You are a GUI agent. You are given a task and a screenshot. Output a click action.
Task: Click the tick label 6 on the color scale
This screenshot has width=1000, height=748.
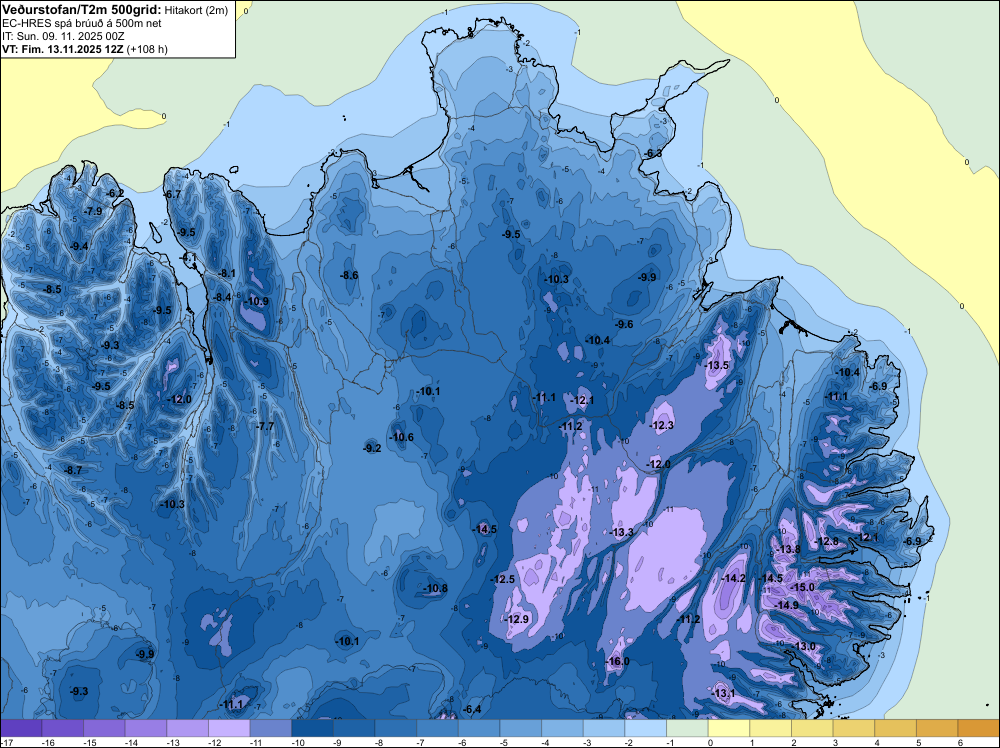click(960, 742)
